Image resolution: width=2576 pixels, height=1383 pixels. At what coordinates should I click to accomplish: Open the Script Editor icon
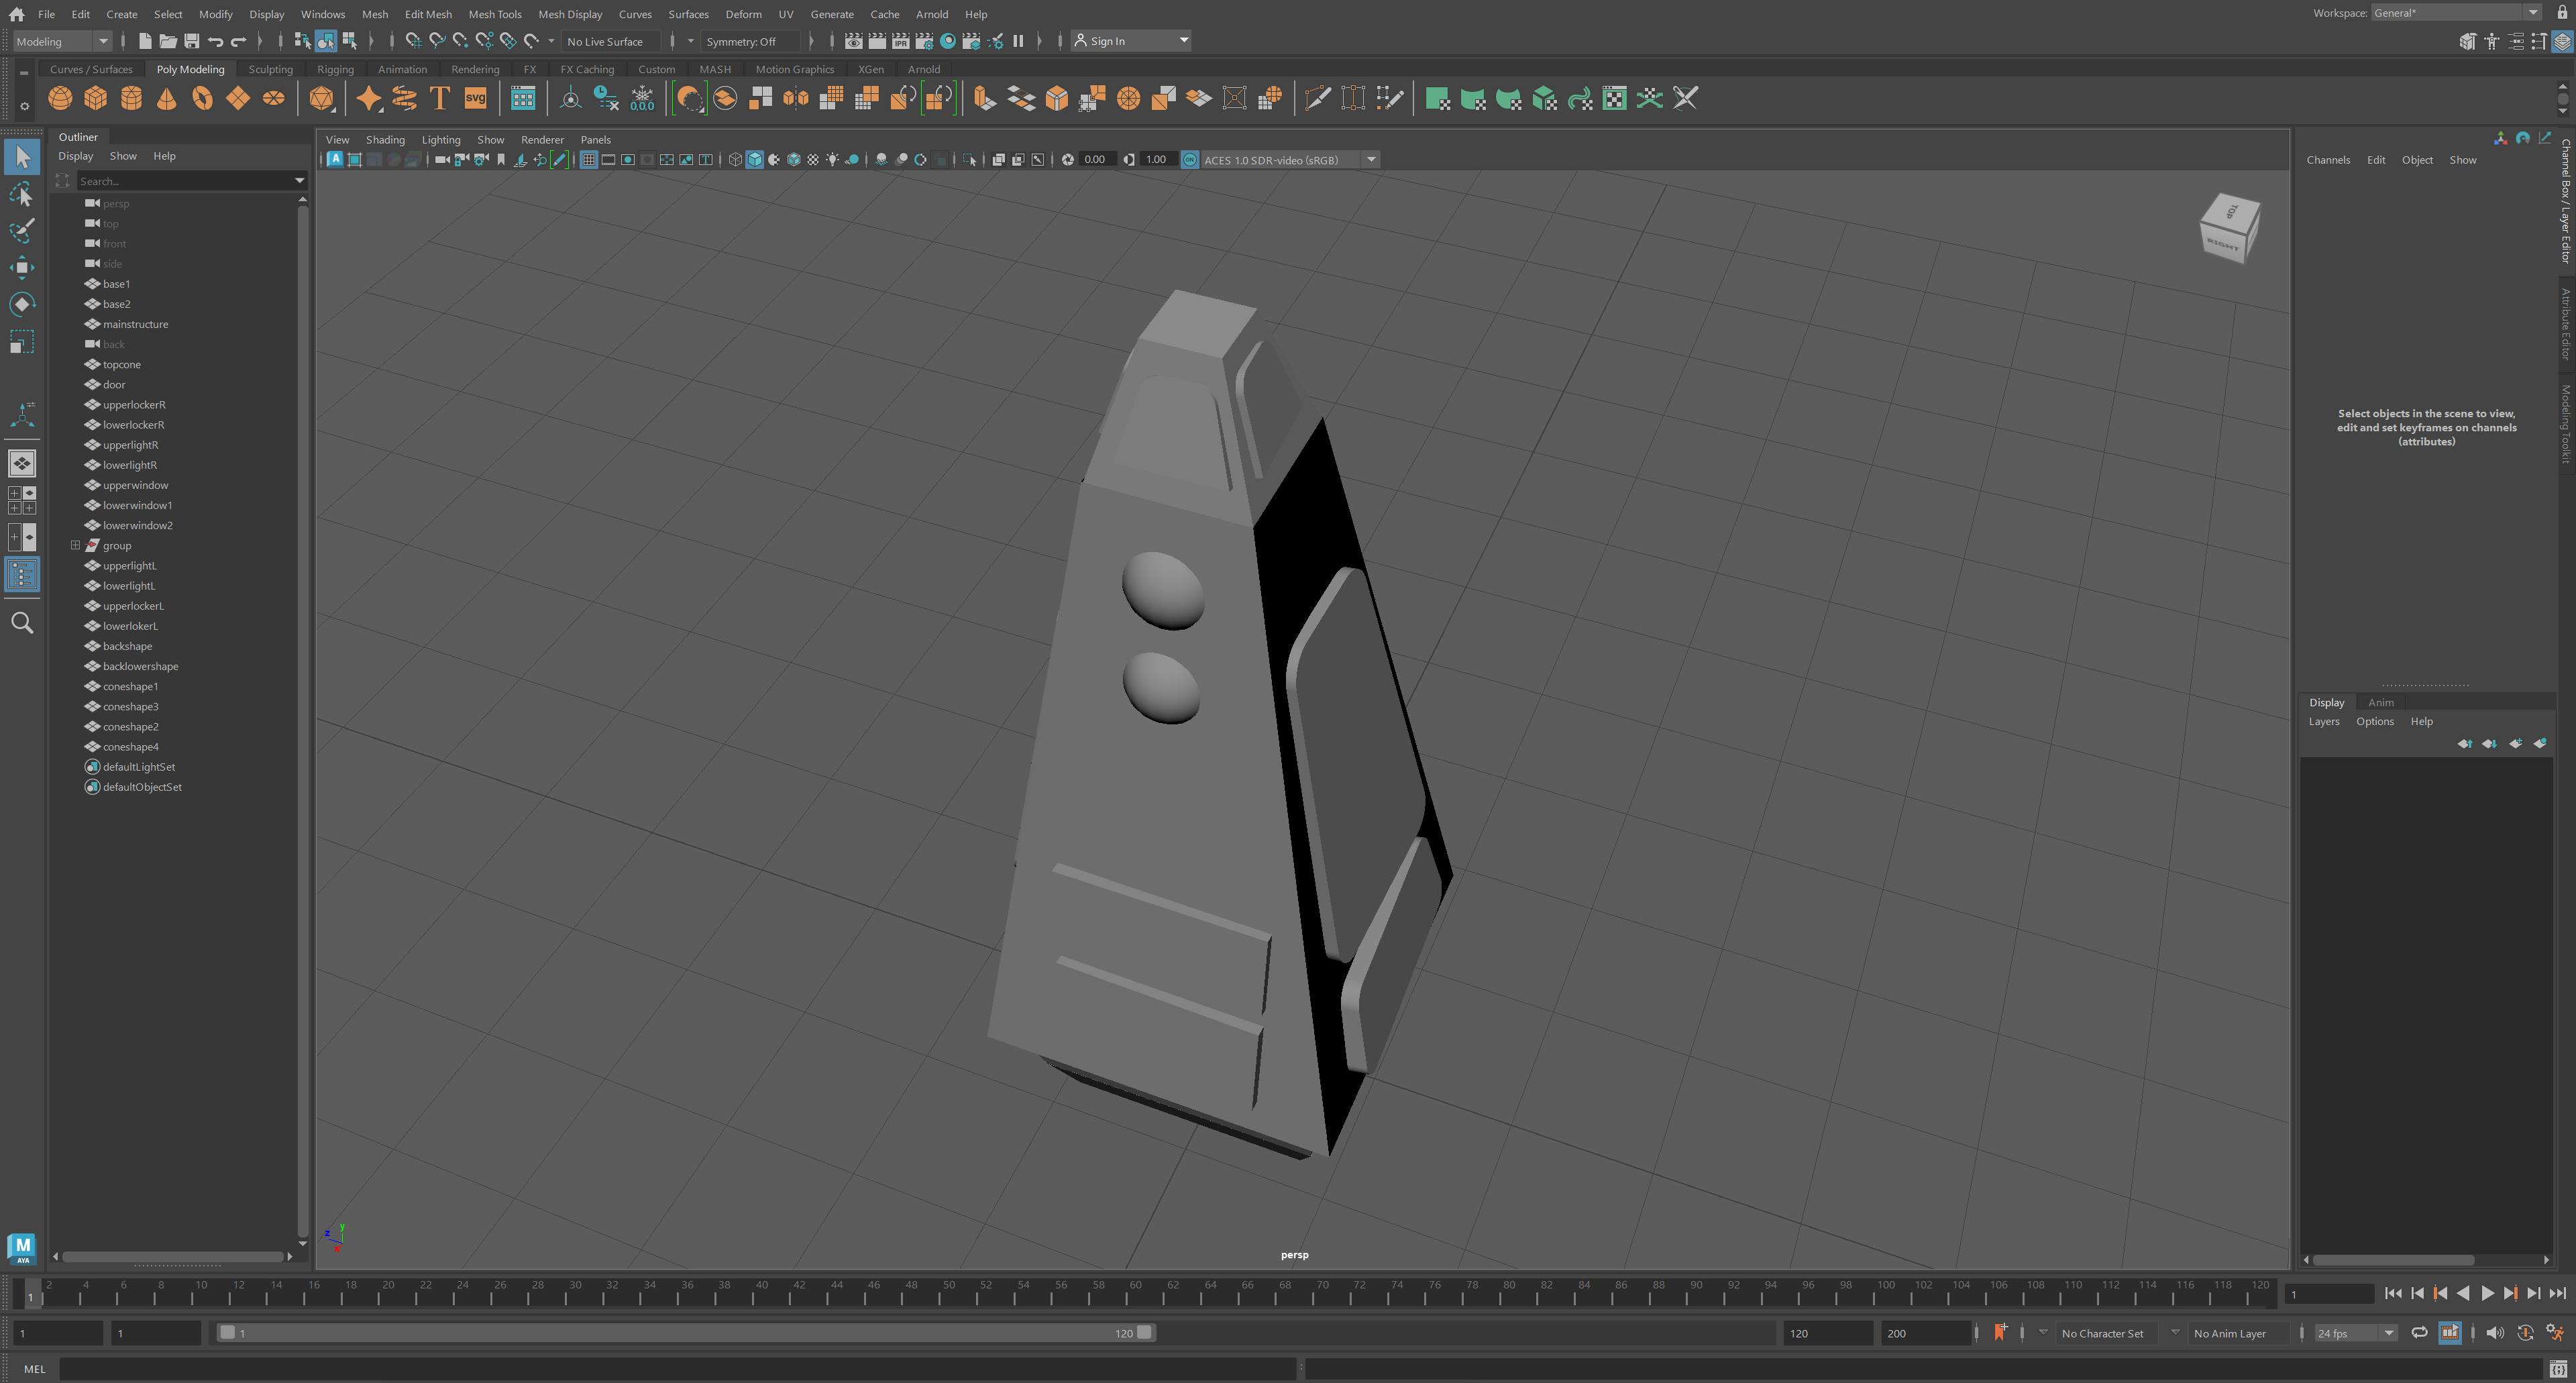pyautogui.click(x=2558, y=1369)
